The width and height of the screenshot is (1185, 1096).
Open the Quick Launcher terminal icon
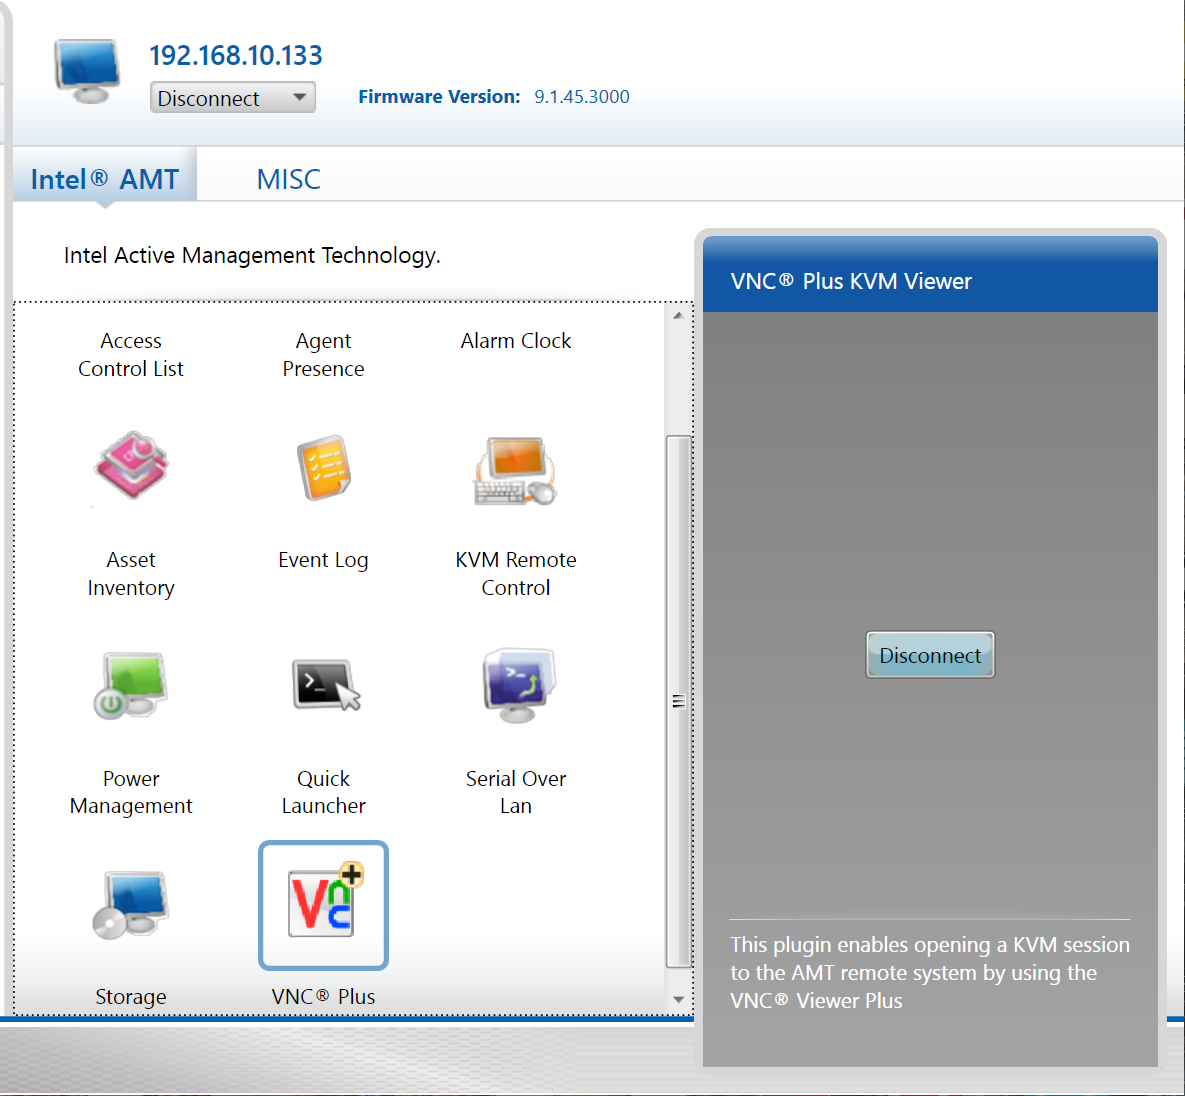[x=326, y=685]
